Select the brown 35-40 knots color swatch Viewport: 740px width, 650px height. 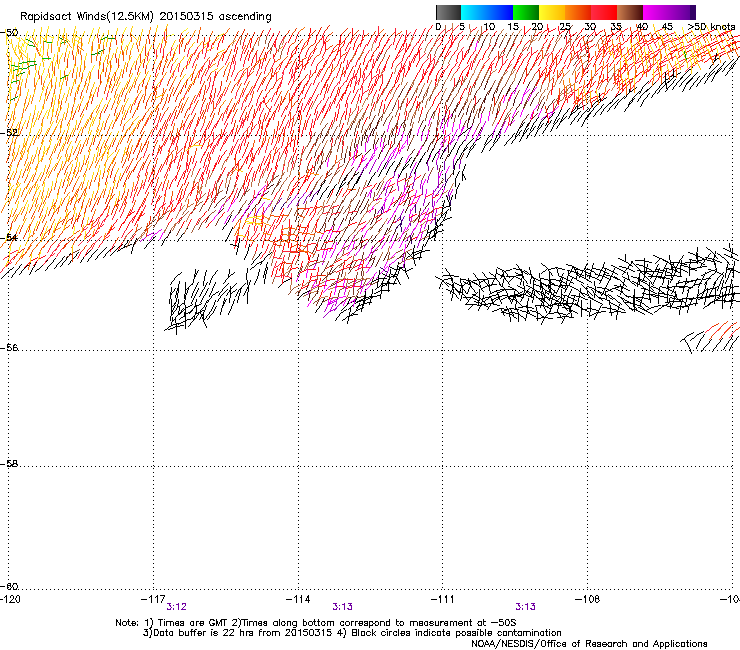coord(630,12)
